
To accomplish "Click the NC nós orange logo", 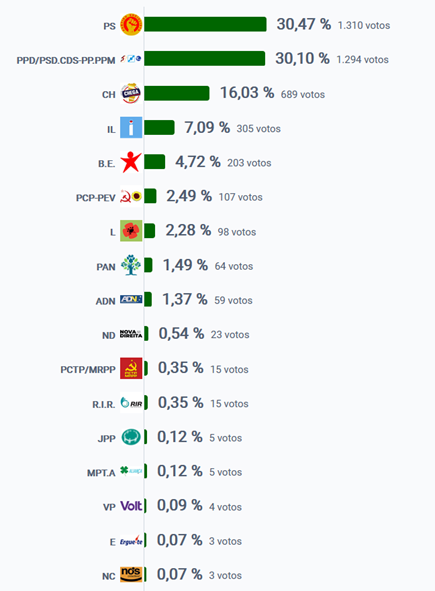I will 131,575.
